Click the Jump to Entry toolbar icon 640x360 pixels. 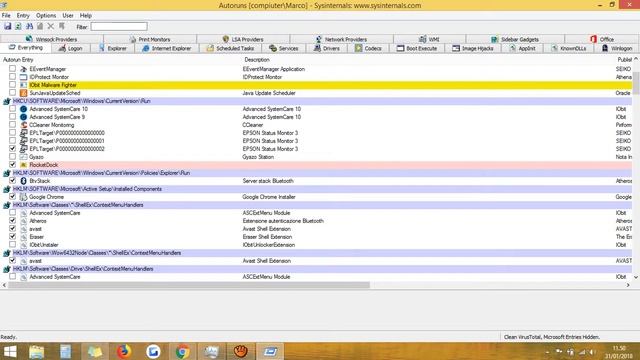click(62, 27)
